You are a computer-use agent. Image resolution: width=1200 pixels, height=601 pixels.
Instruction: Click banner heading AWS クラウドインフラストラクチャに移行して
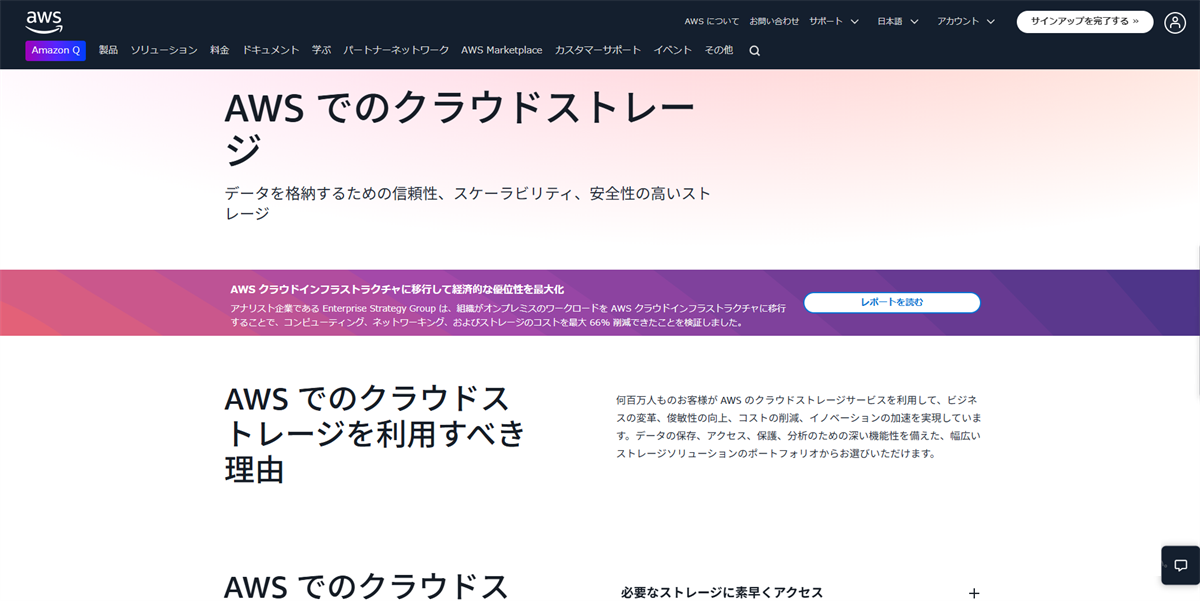pos(397,289)
